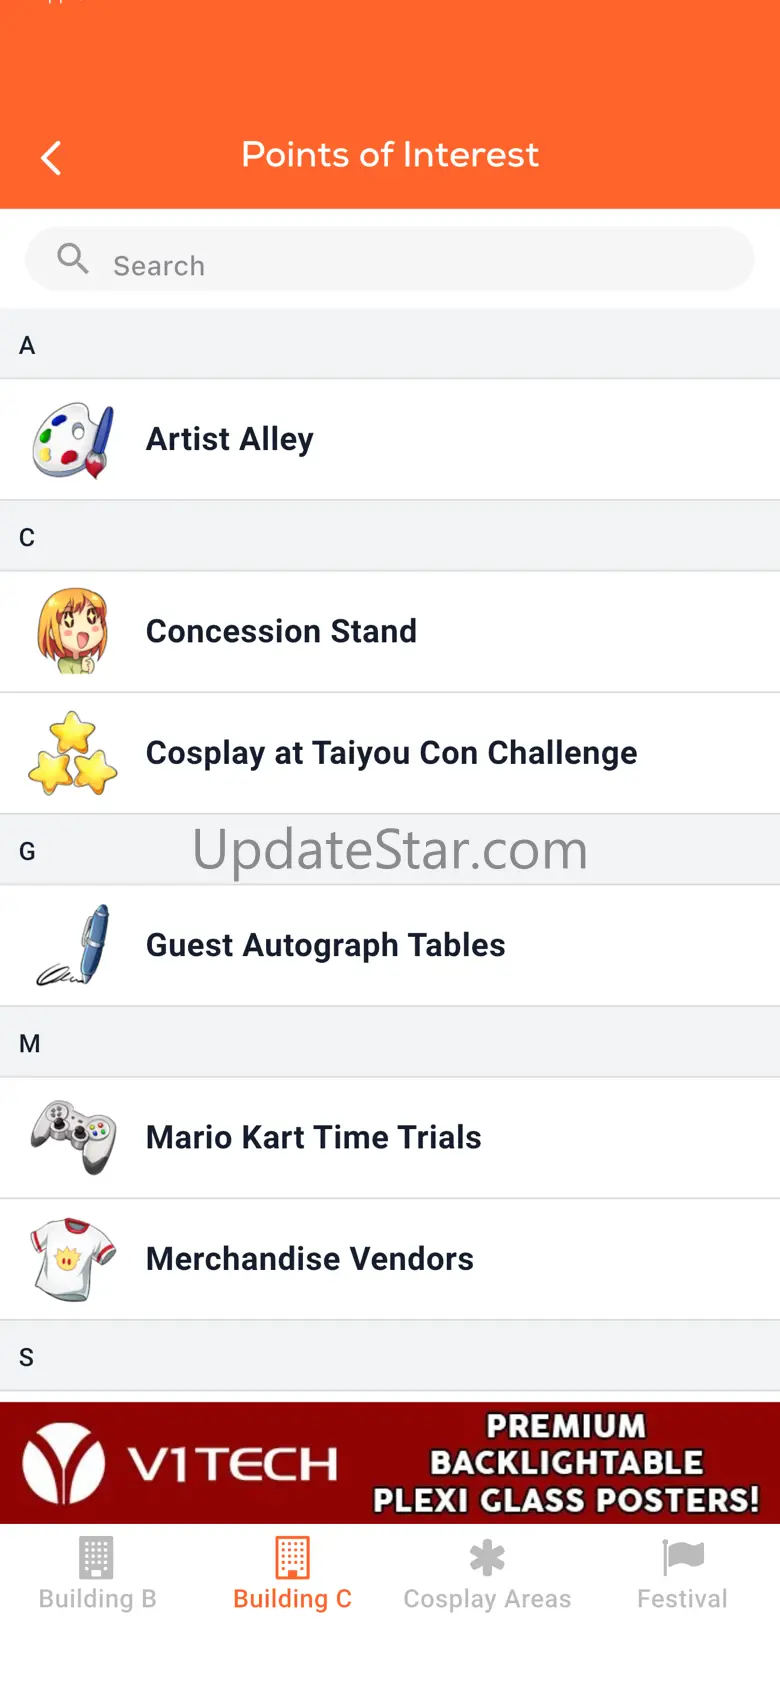Select Mario Kart Time Trials

(x=313, y=1138)
